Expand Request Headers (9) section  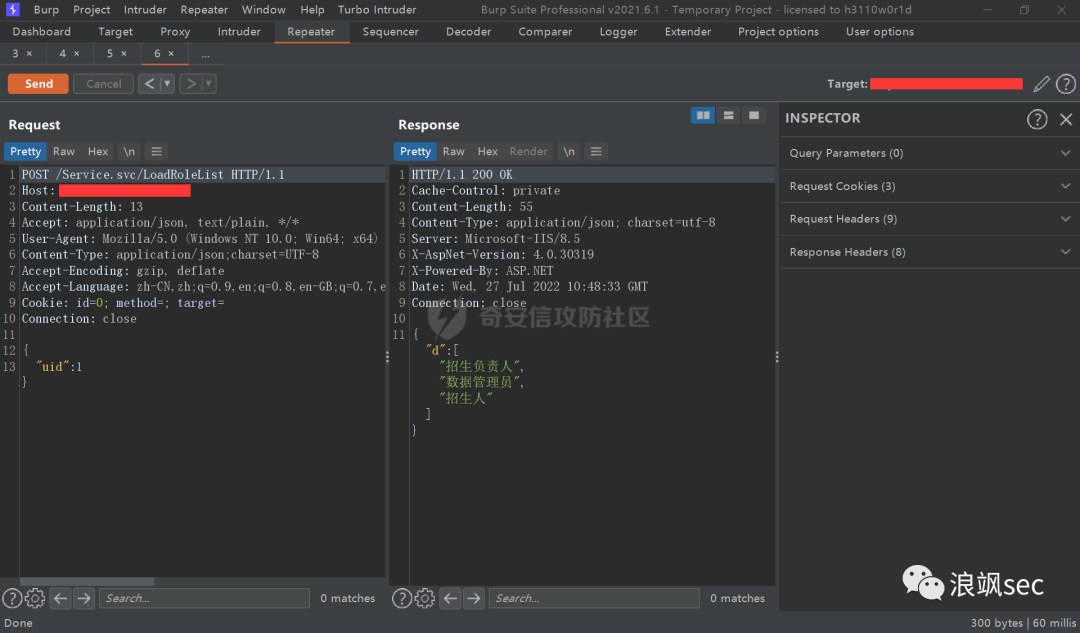(929, 219)
